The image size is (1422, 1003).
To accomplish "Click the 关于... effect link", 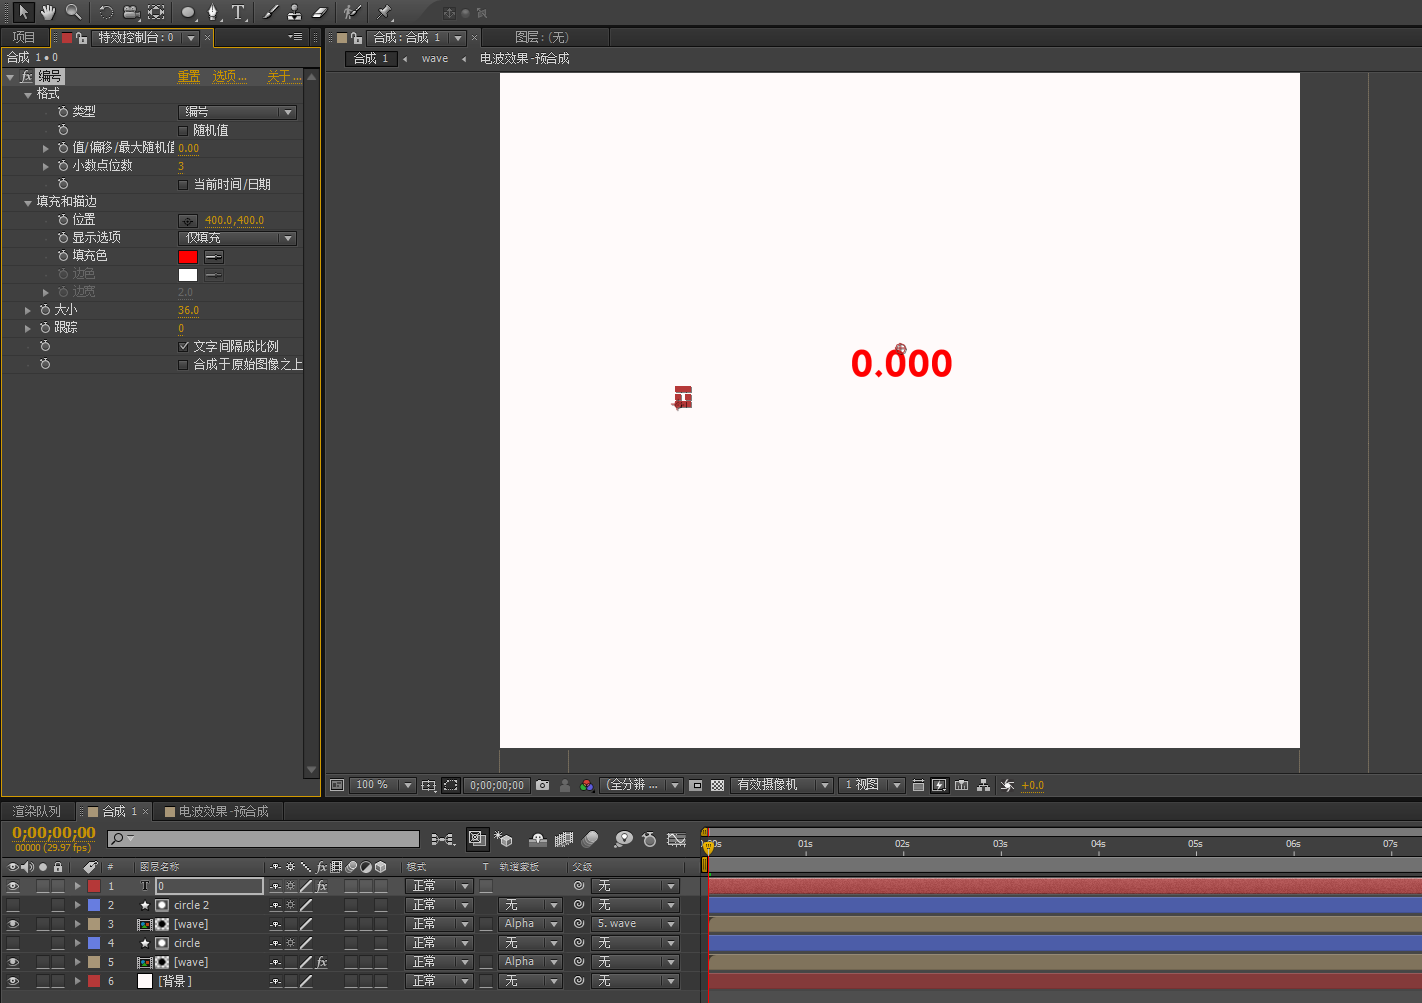I will click(x=284, y=76).
